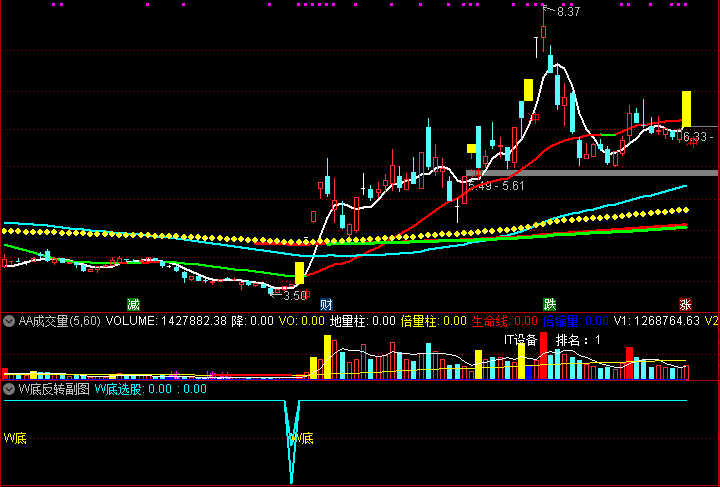Click the IT设备 sector label

(x=520, y=340)
